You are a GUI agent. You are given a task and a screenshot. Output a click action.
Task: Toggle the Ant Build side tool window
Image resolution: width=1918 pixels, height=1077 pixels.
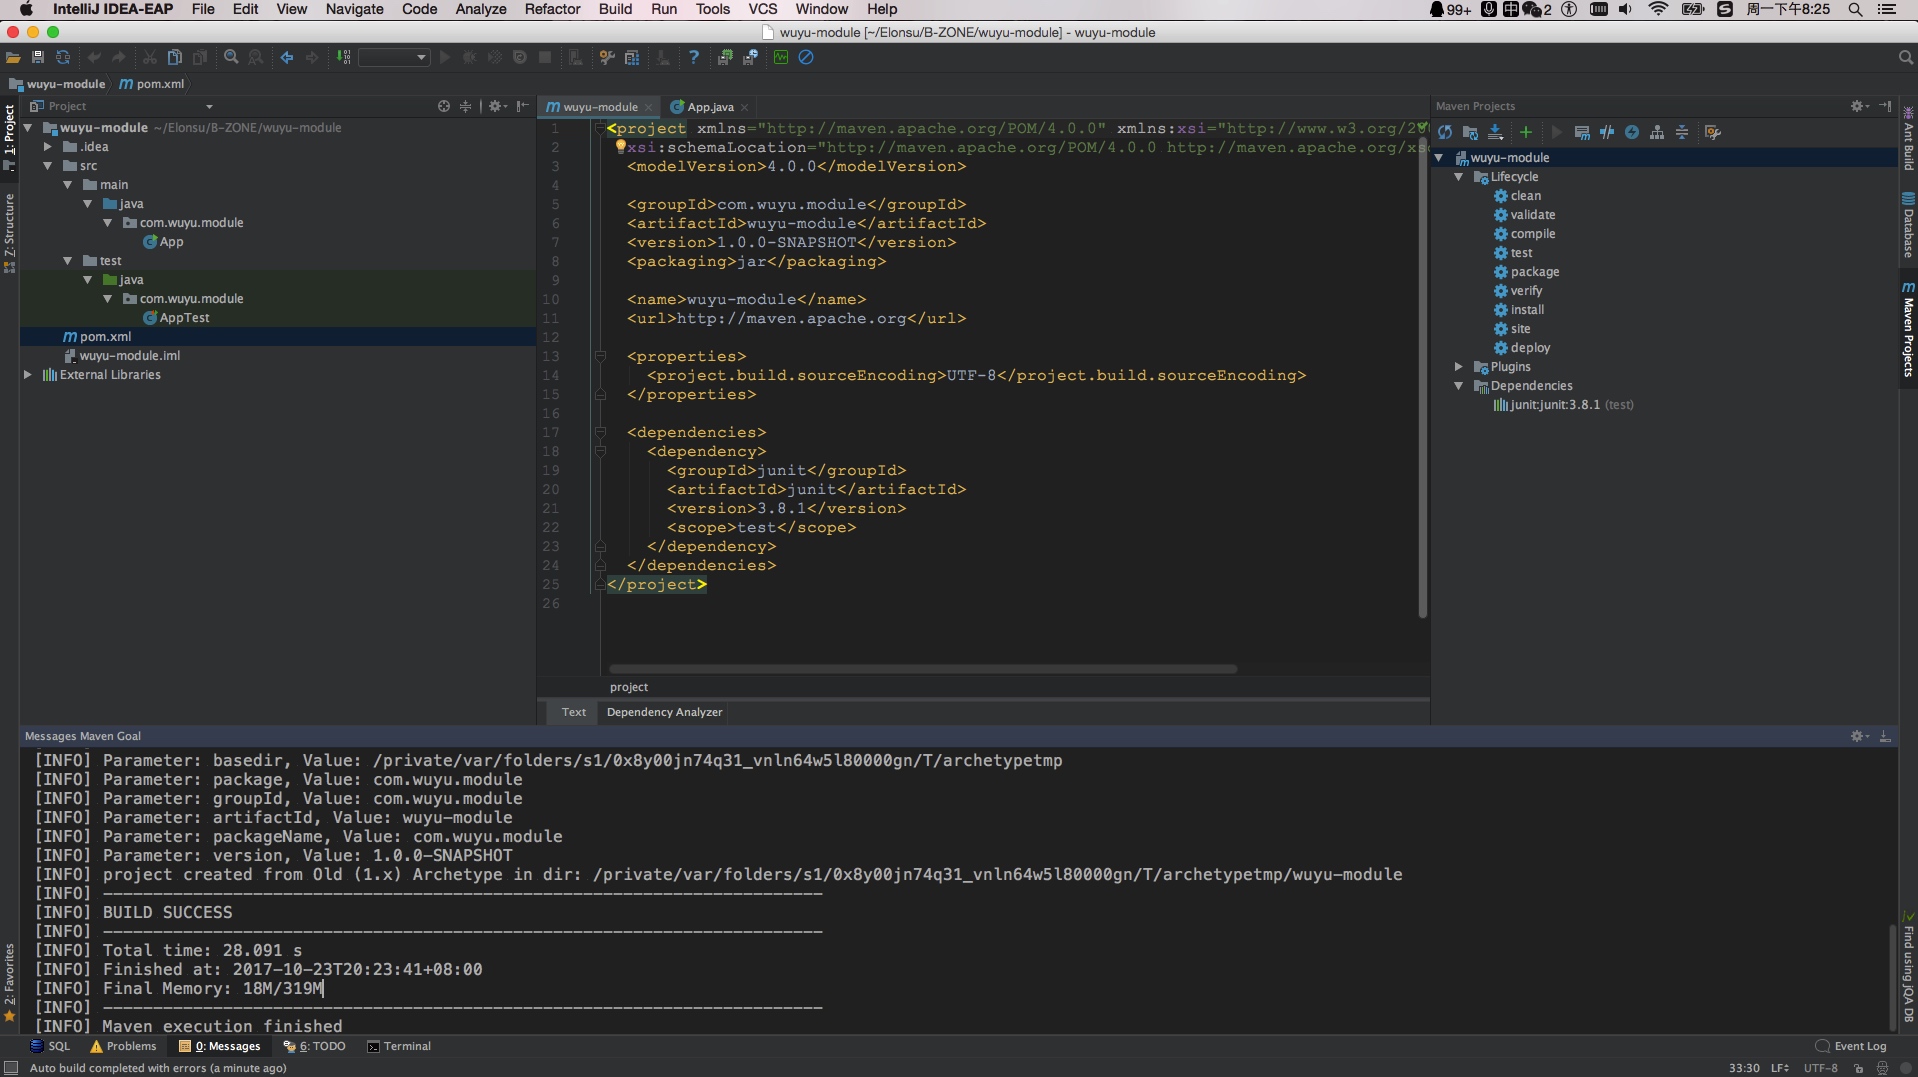point(1908,140)
